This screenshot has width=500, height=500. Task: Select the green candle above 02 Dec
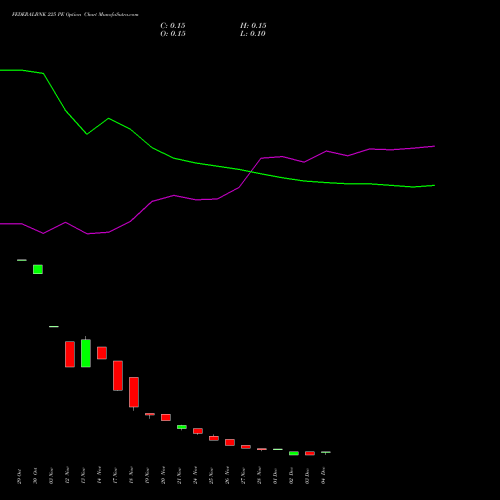(x=294, y=453)
